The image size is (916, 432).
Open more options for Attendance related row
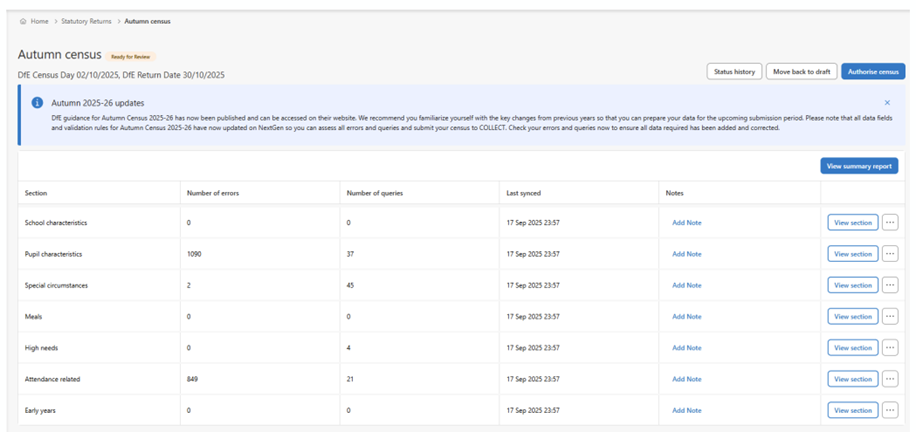point(890,379)
